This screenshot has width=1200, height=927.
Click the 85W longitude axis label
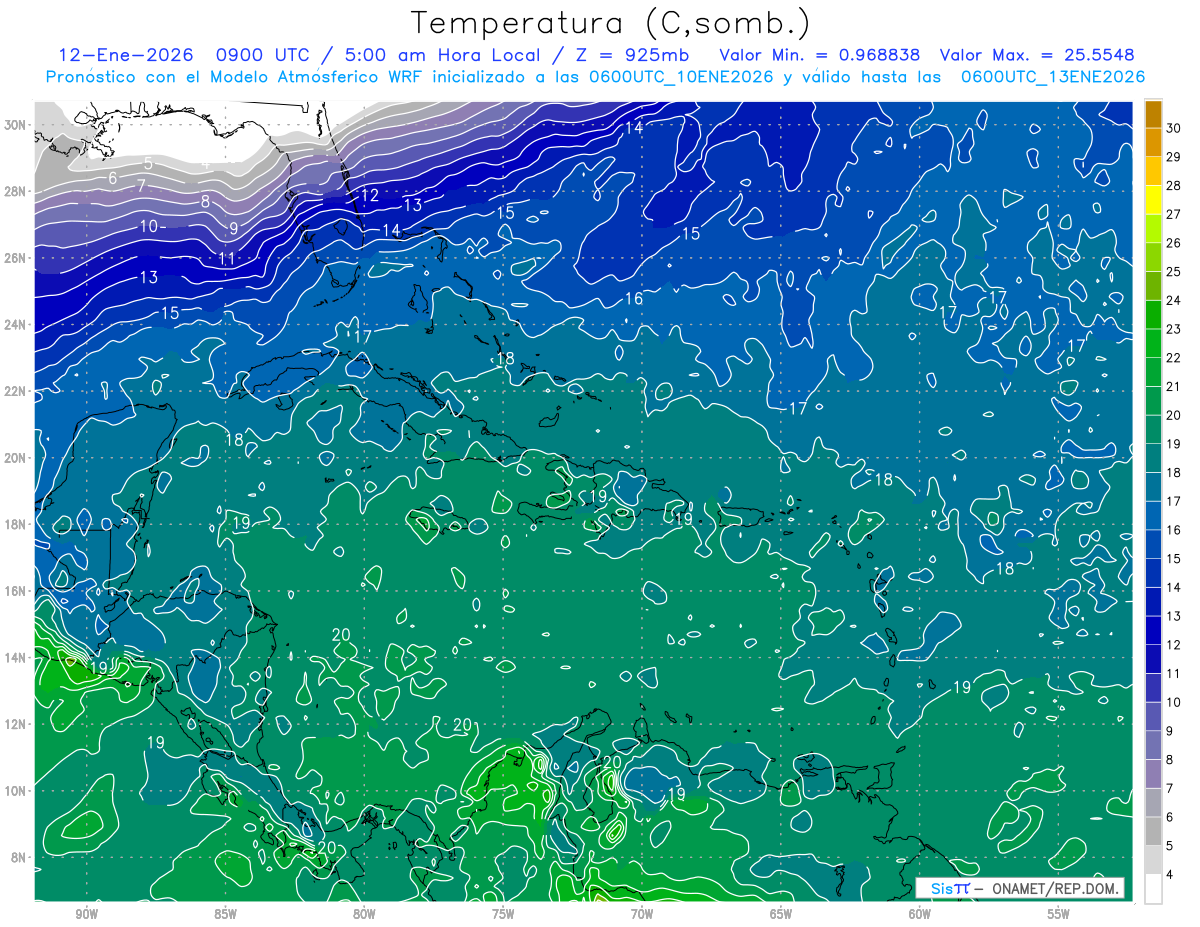point(225,914)
